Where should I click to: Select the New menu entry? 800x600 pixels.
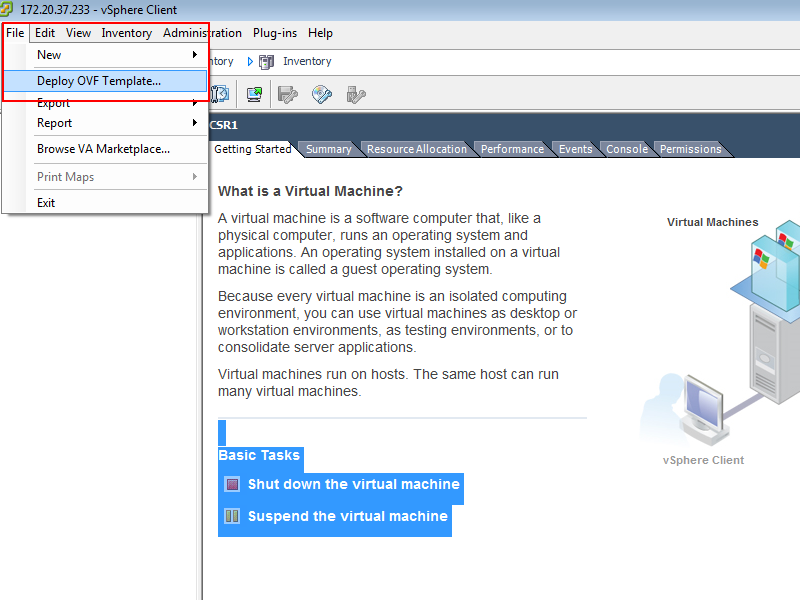pos(105,55)
